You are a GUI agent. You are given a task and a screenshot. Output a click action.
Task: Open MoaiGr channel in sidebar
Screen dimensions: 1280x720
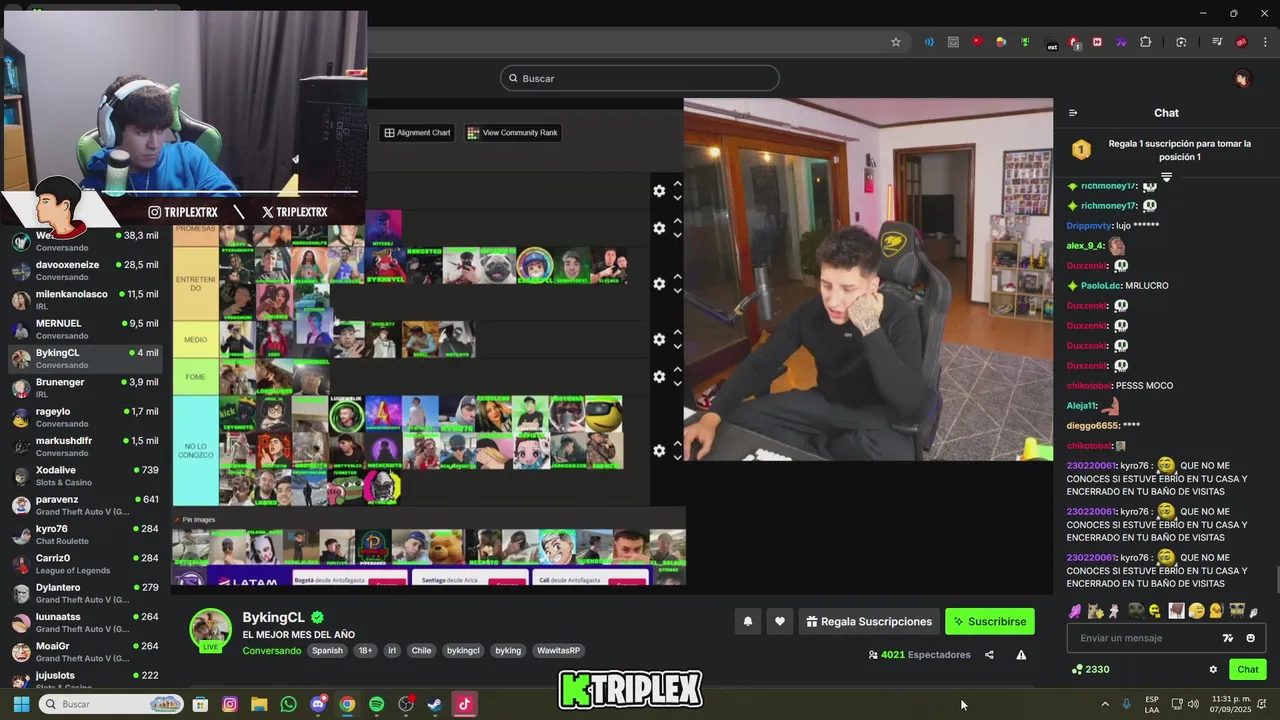click(85, 652)
